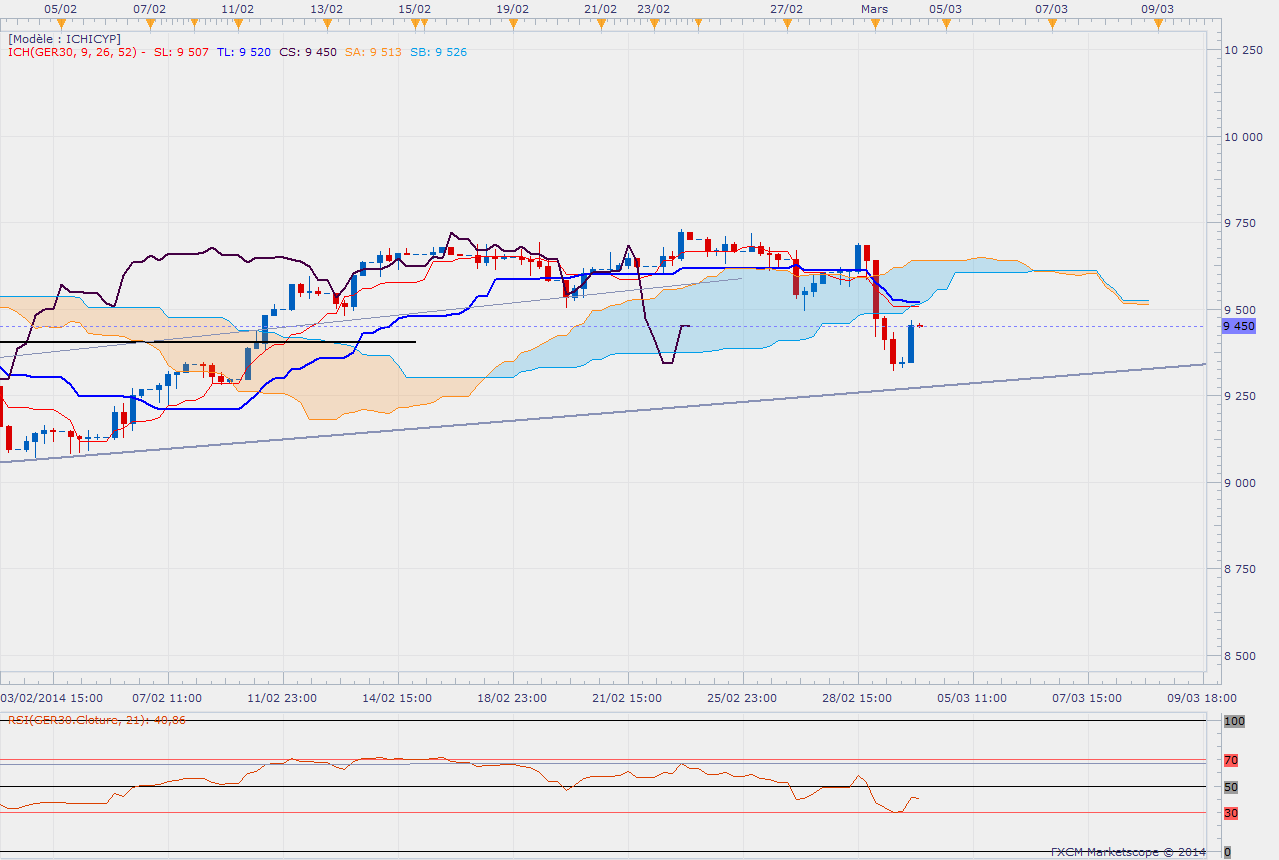Click the orange marker below 21/02
Image resolution: width=1279 pixels, height=860 pixels.
coord(600,23)
